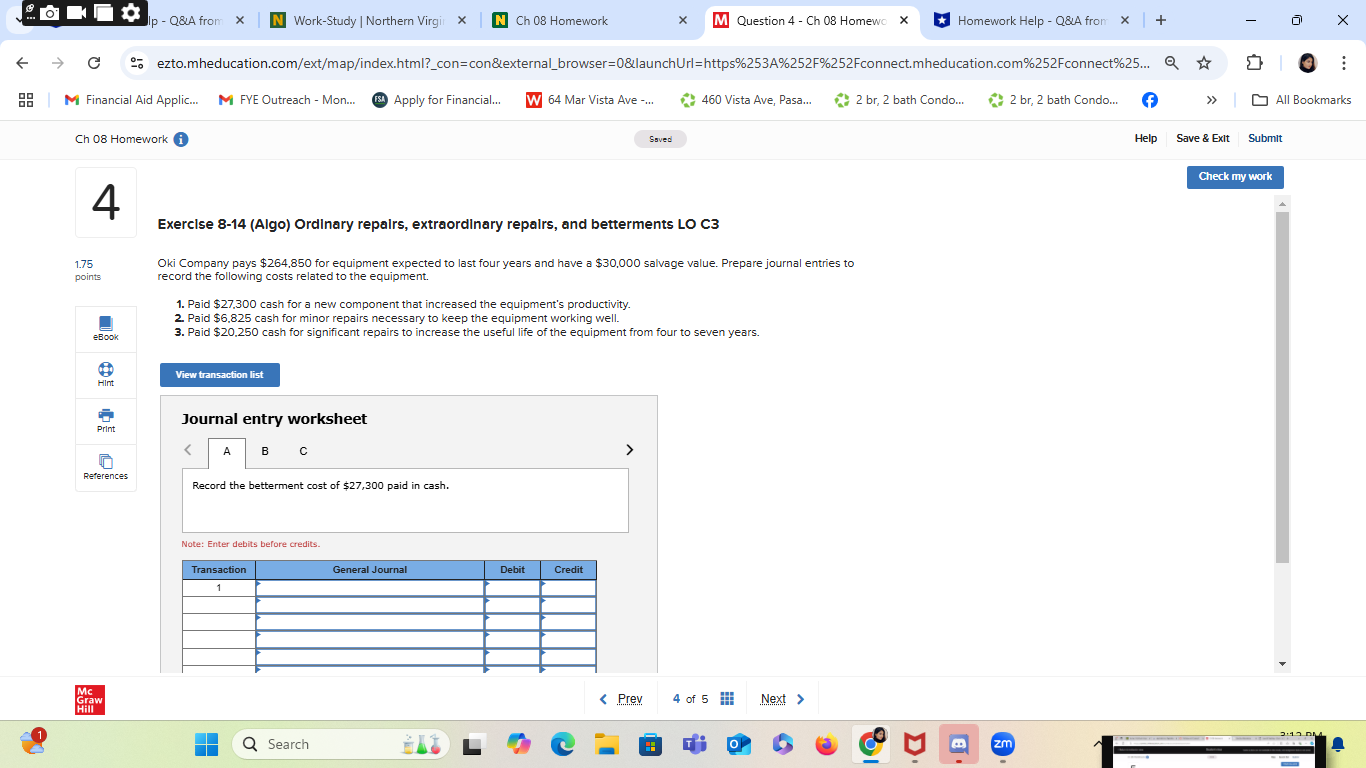Switch to journal entry tab C
Image resolution: width=1366 pixels, height=768 pixels.
[x=303, y=451]
